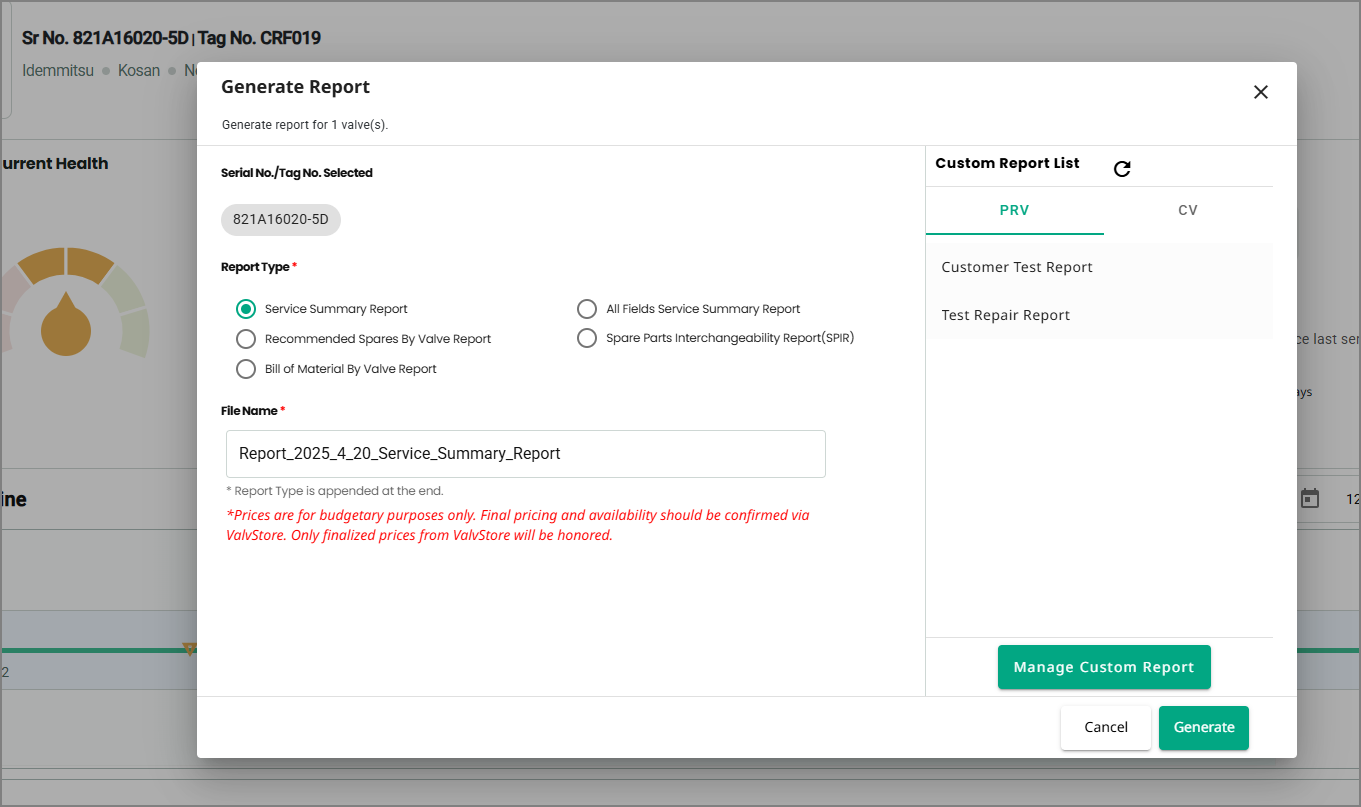Select All Fields Service Summary Report
1361x807 pixels.
point(587,309)
